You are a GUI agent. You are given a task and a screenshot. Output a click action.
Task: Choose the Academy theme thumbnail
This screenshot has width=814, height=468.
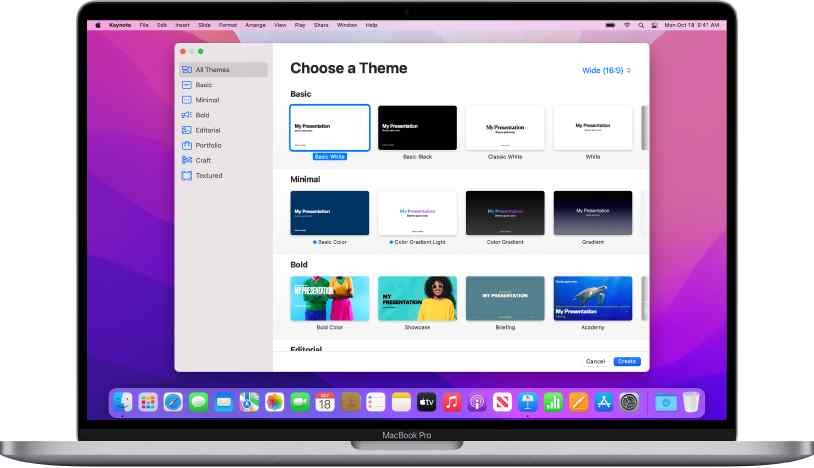593,298
